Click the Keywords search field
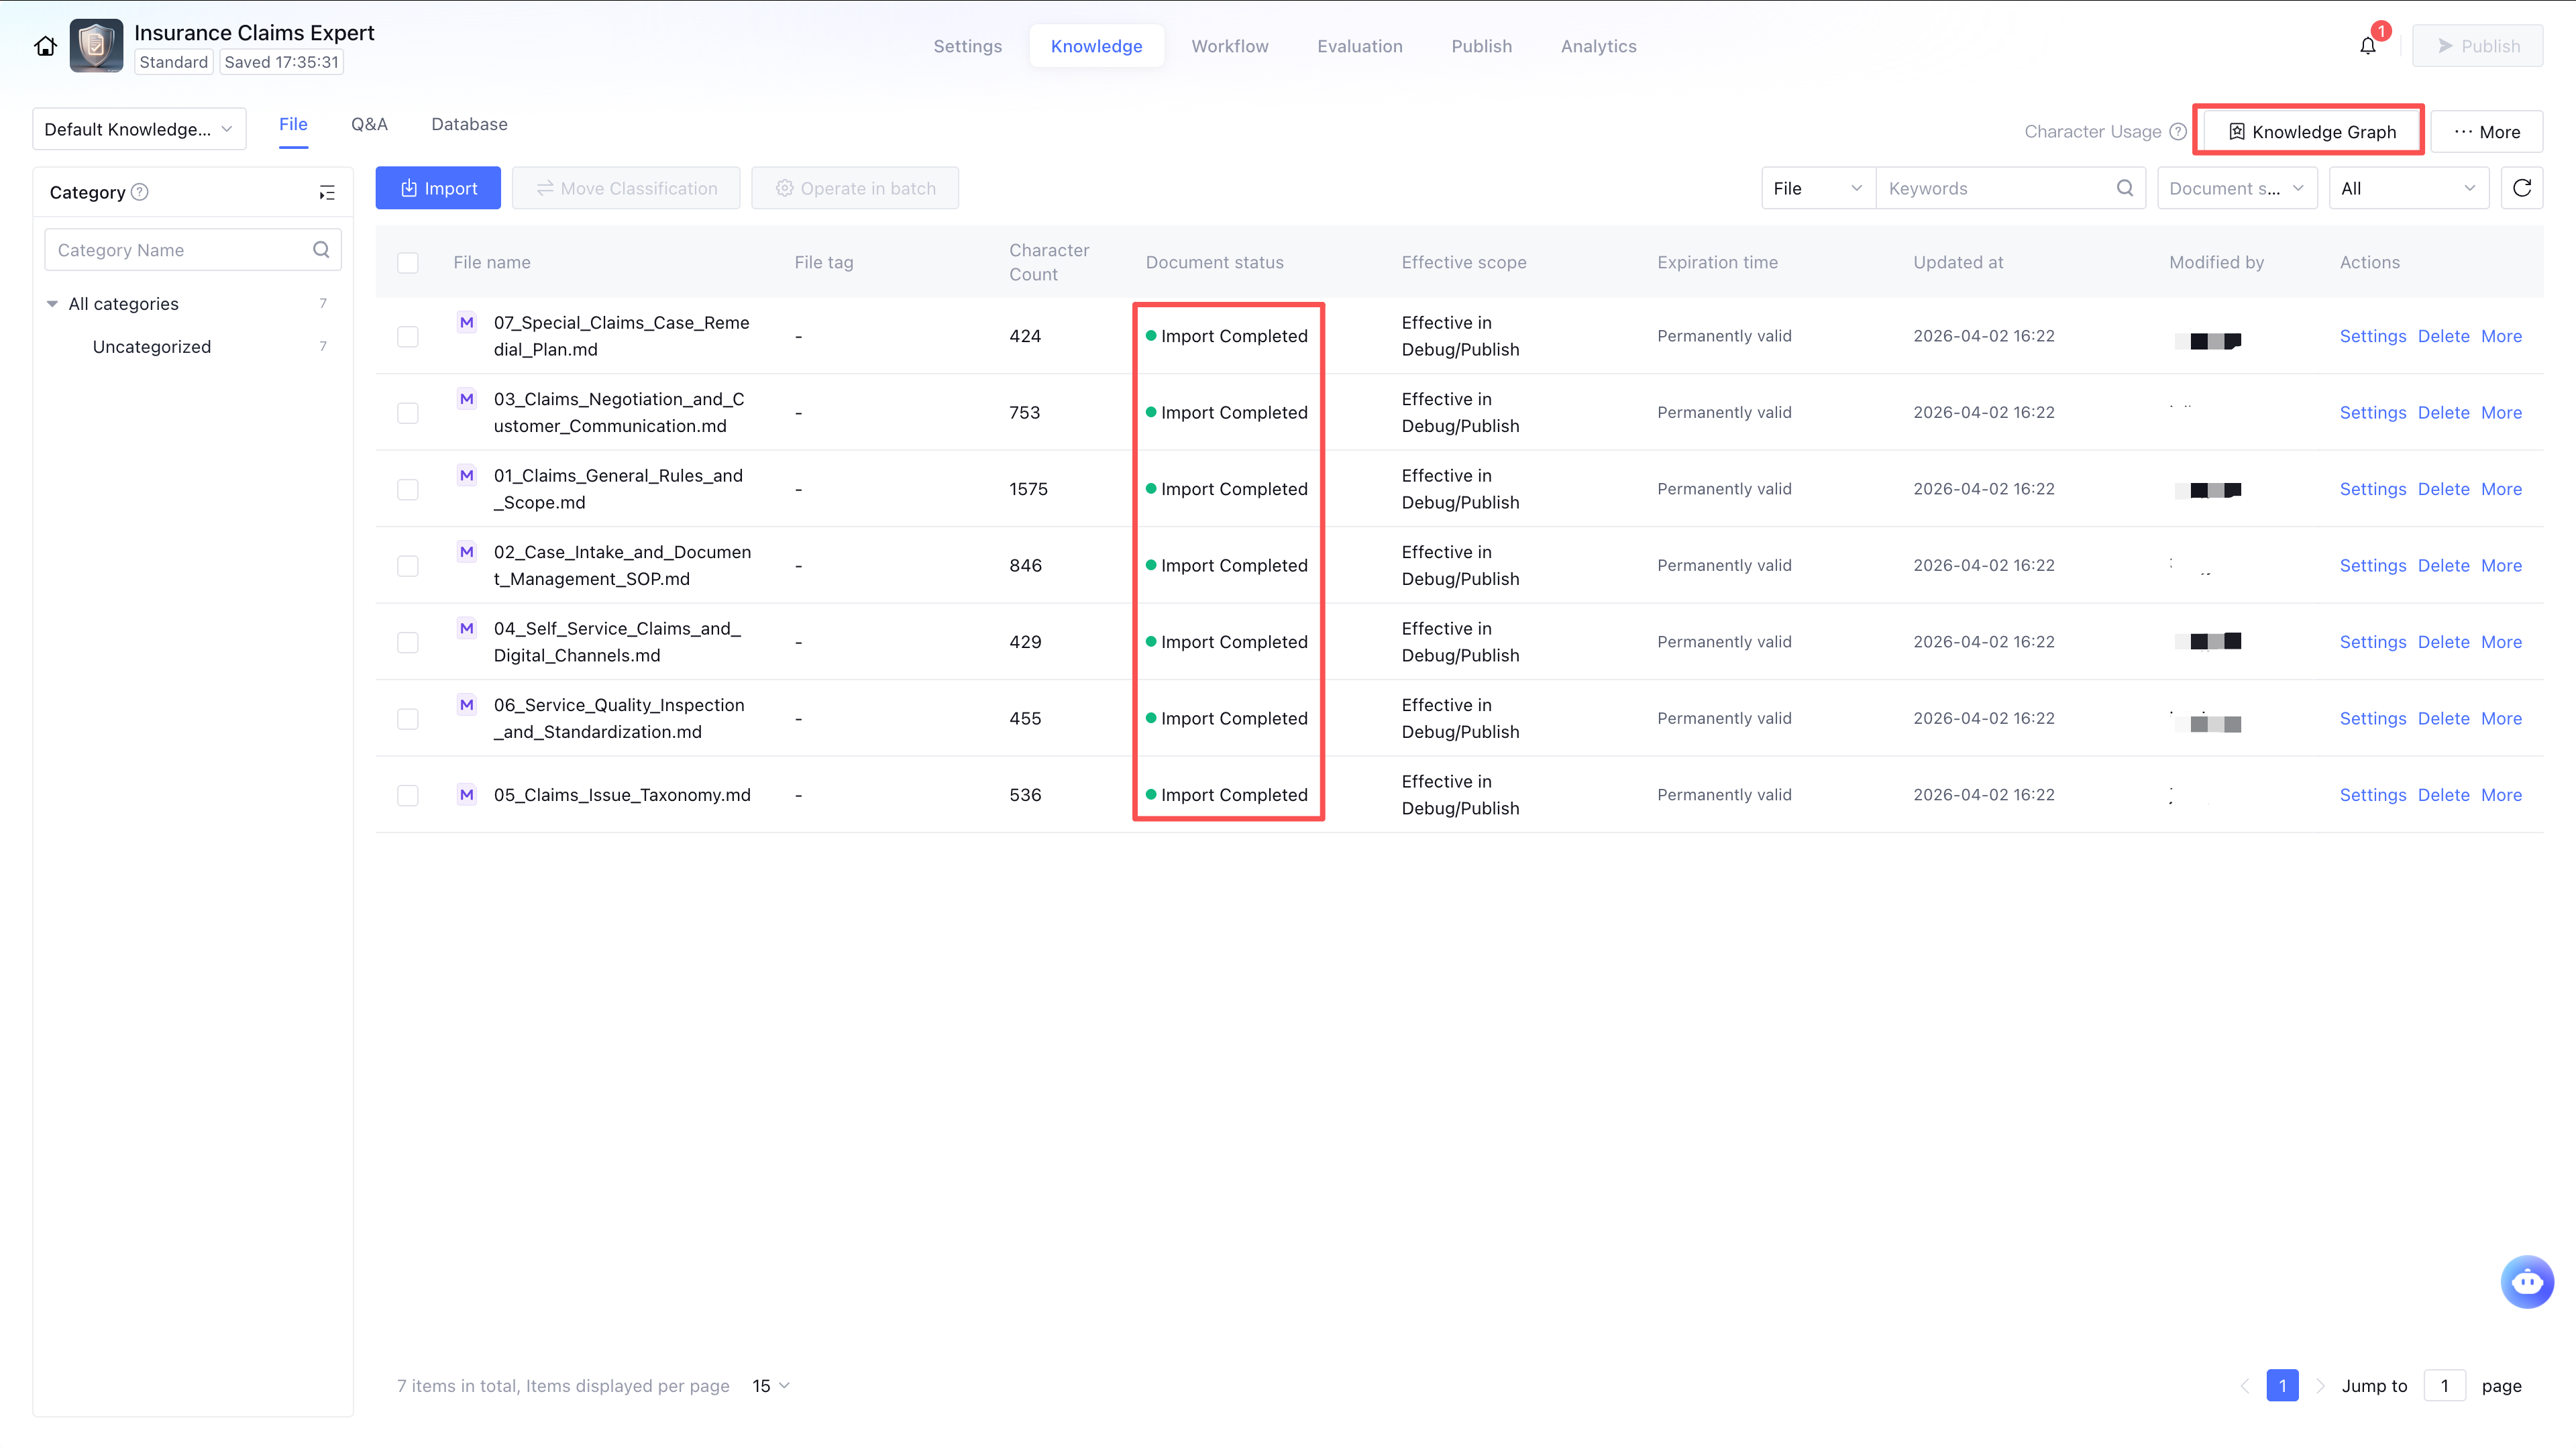This screenshot has width=2576, height=1449. [1996, 188]
